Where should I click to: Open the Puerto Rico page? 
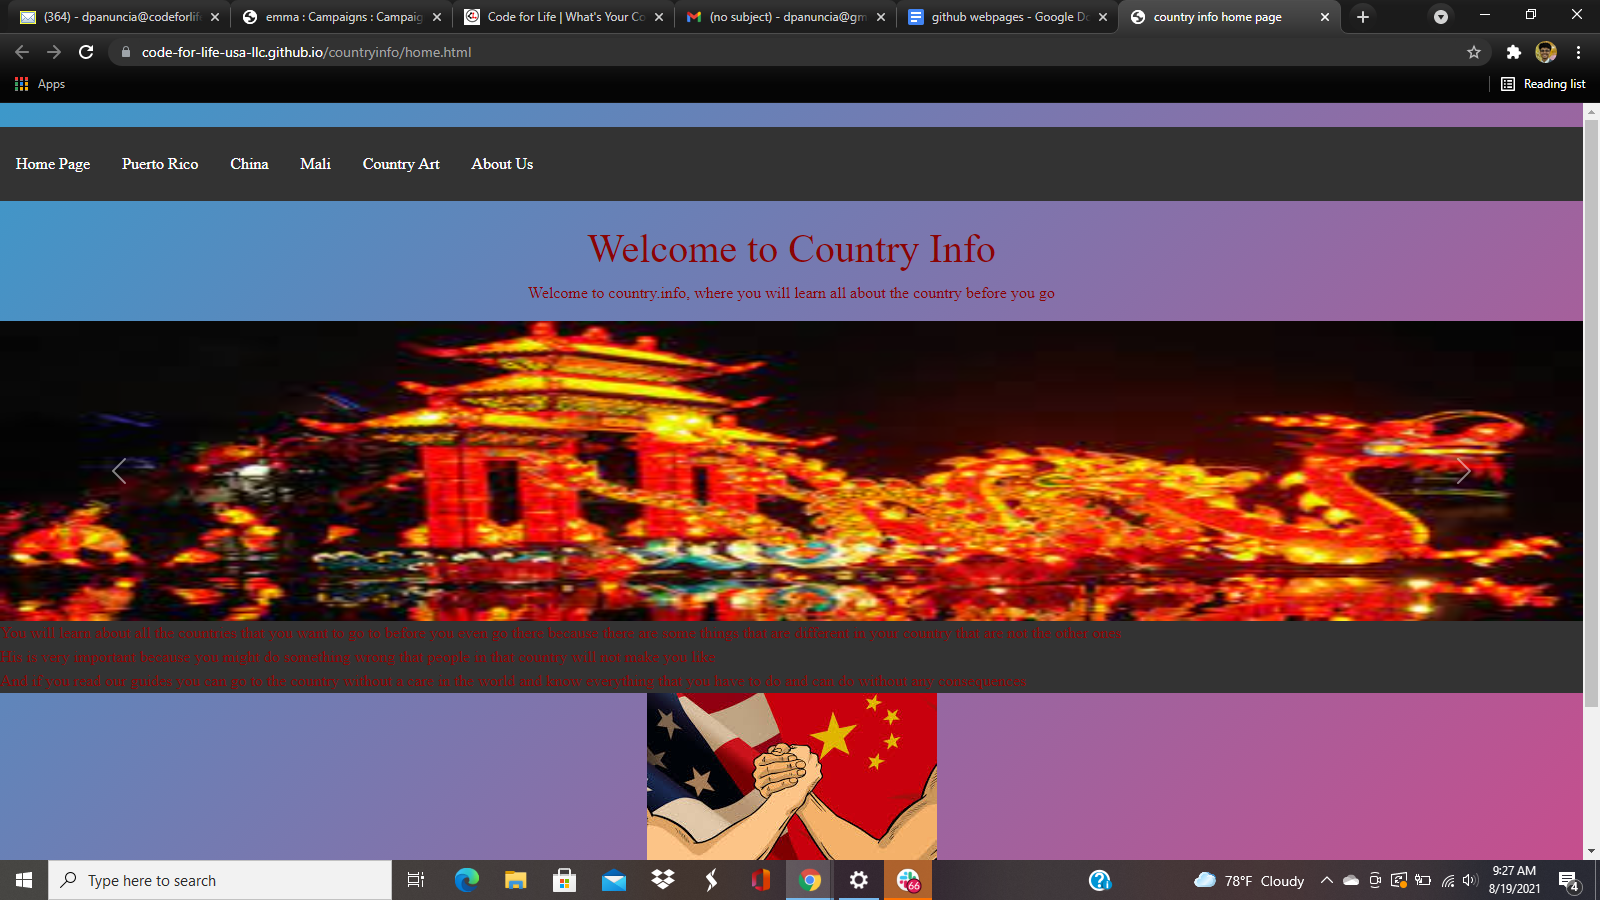tap(160, 164)
